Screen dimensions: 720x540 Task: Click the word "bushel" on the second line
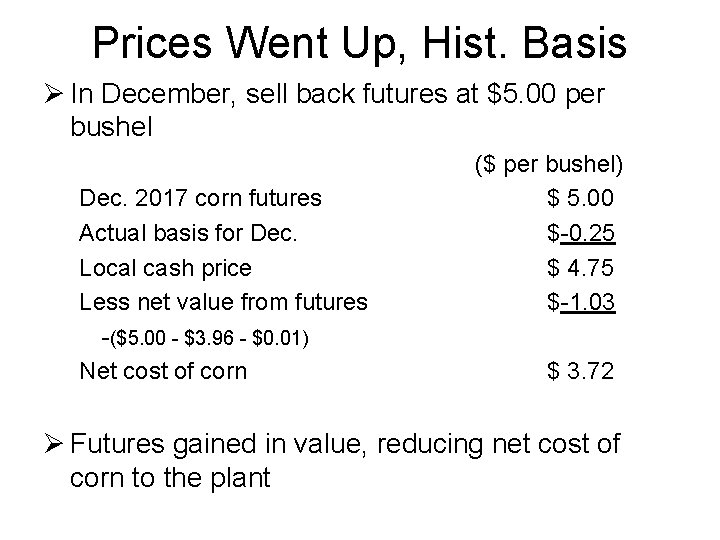(111, 126)
